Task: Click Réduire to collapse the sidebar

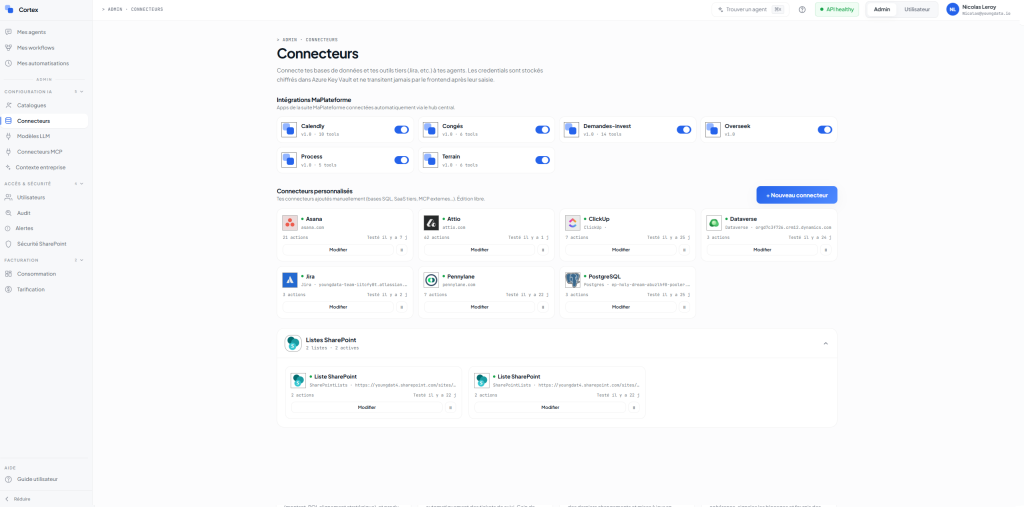Action: [x=18, y=499]
